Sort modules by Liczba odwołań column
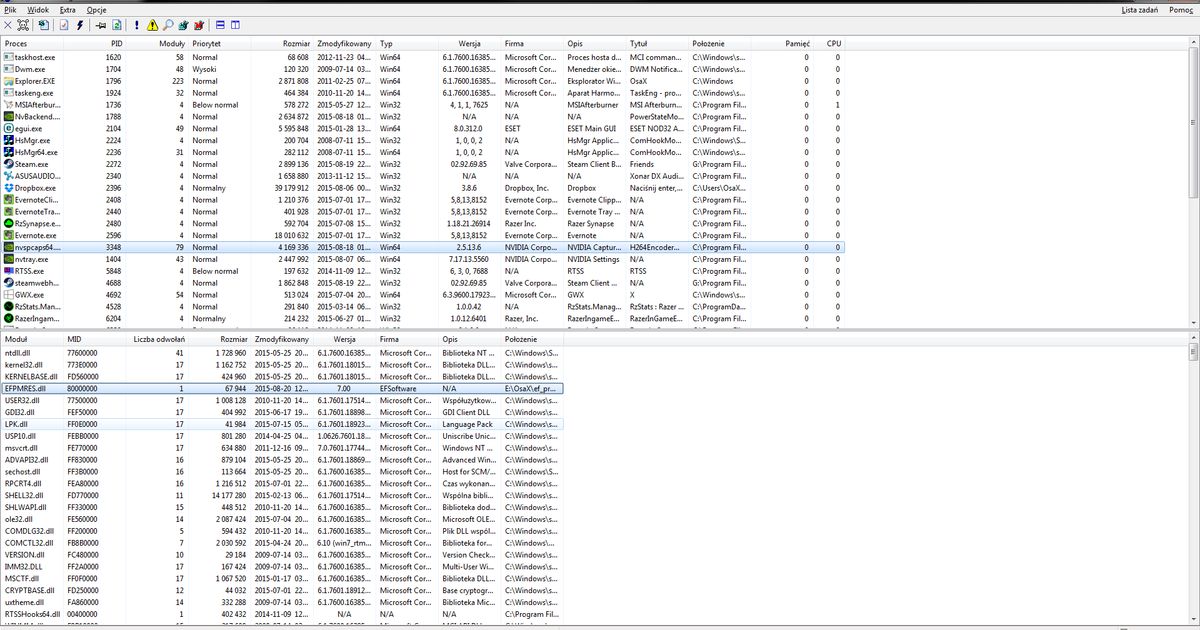This screenshot has width=1200, height=630. point(157,340)
